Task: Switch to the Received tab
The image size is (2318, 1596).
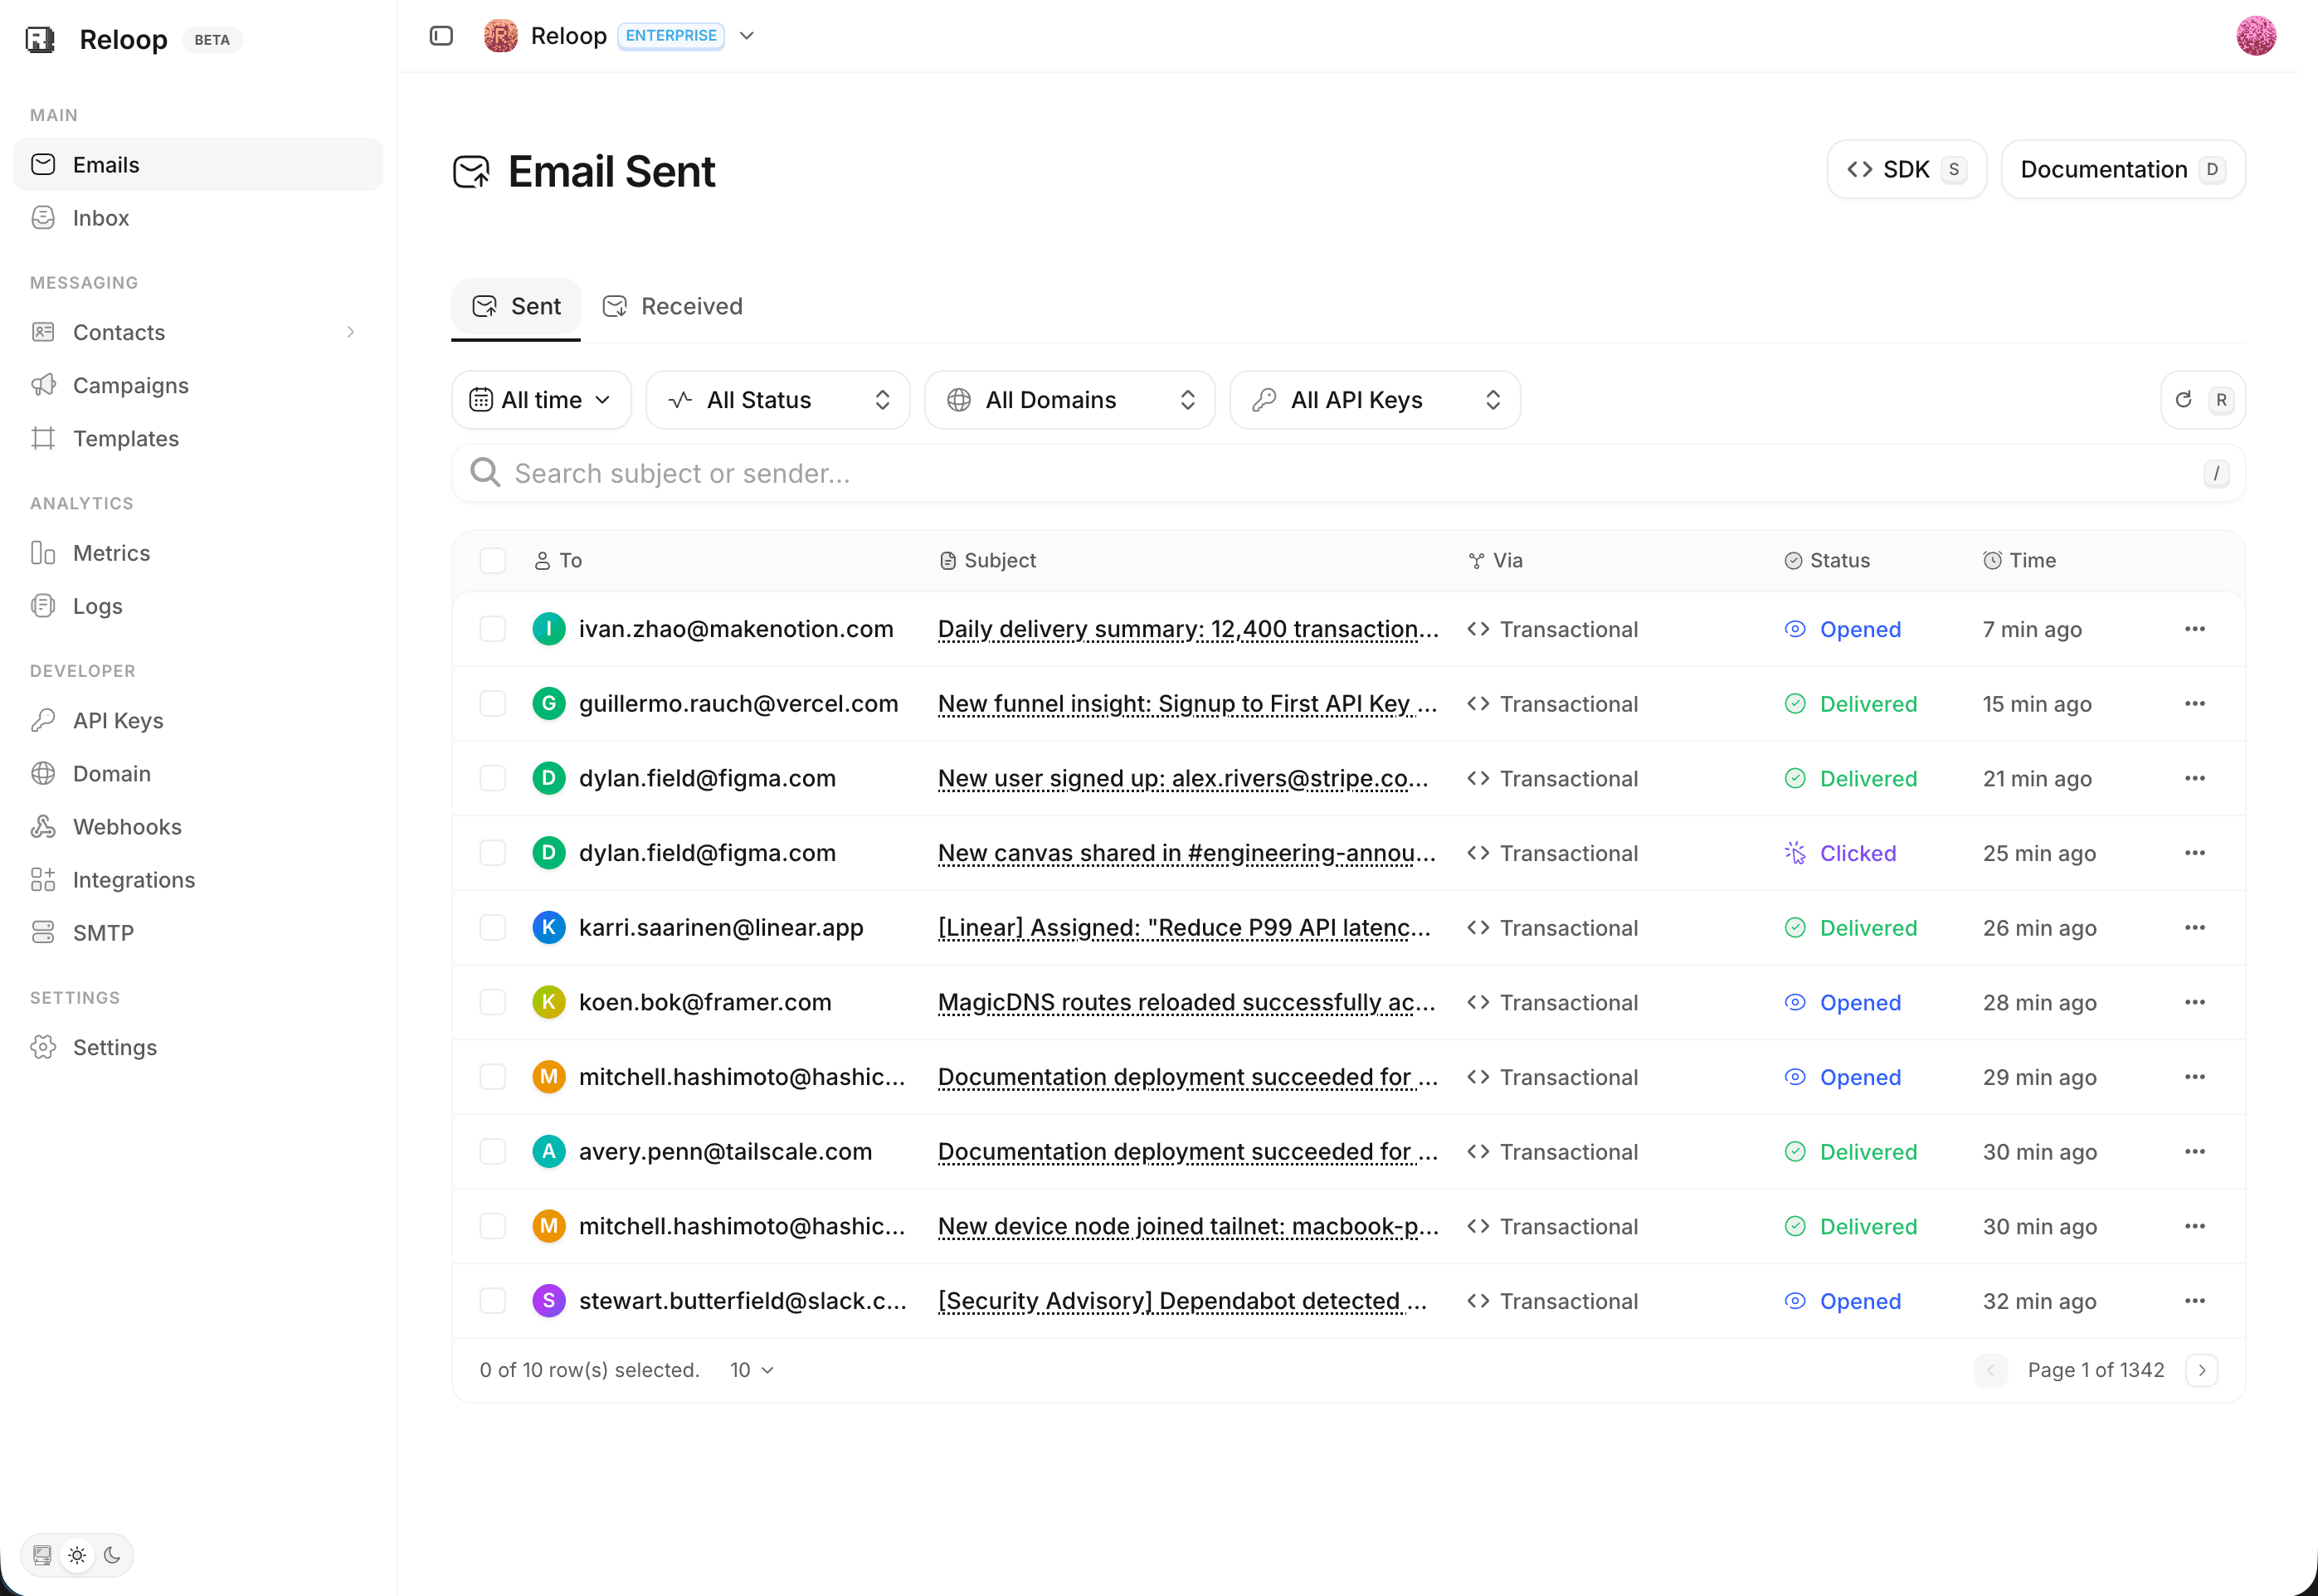Action: point(673,306)
